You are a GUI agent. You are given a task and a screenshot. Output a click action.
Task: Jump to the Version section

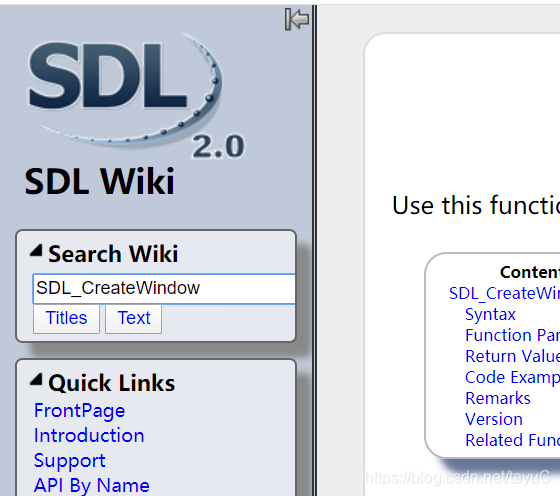[x=494, y=419]
